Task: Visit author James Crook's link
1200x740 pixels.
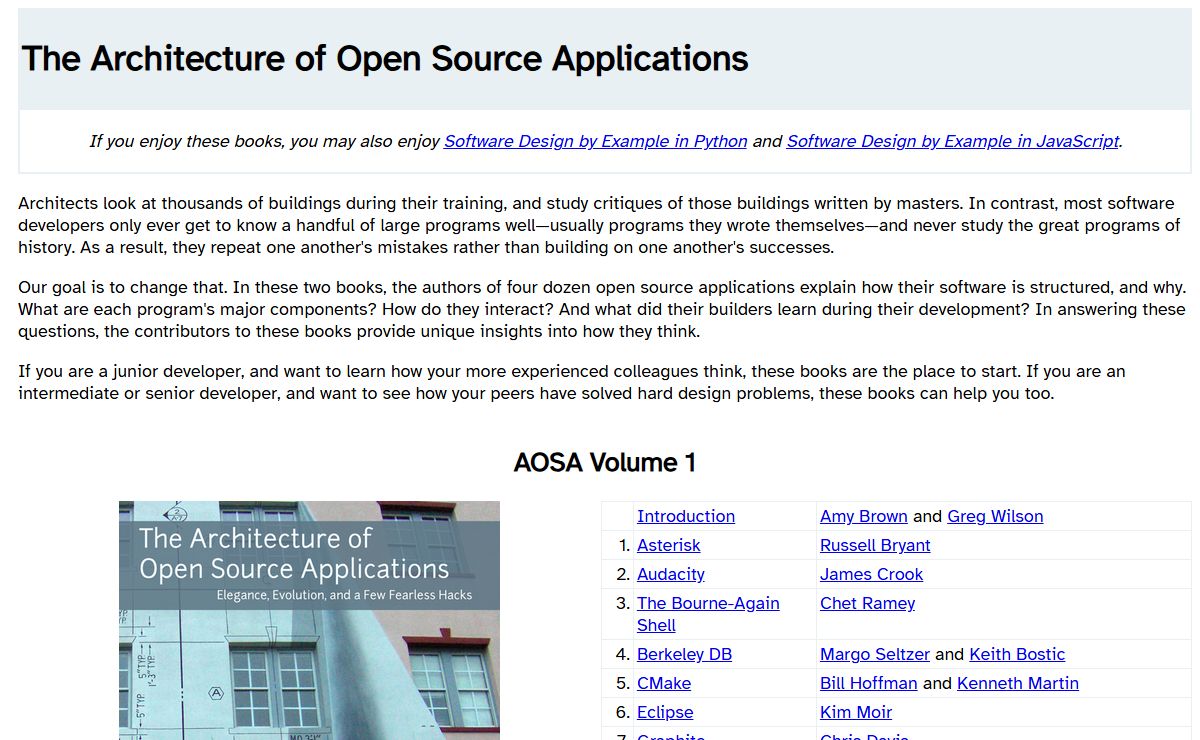Action: (871, 574)
